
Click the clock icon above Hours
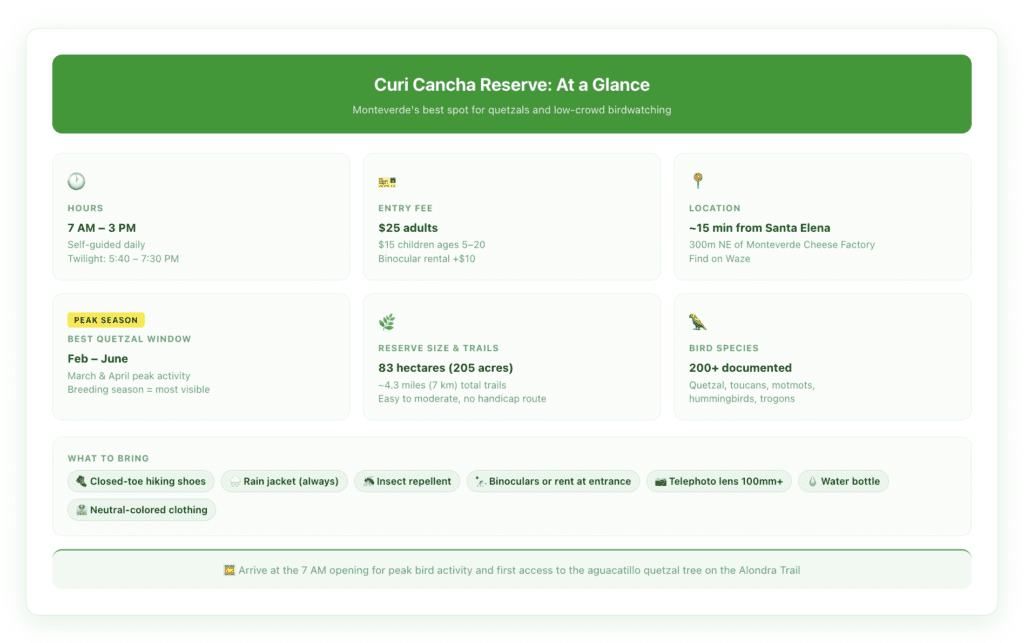pos(76,181)
